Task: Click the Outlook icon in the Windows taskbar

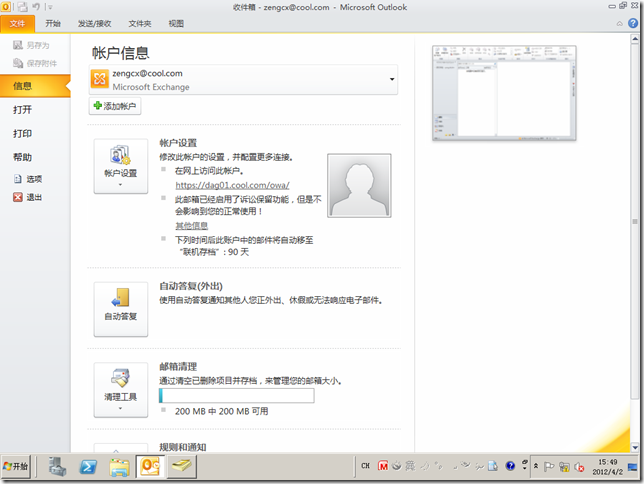Action: click(150, 466)
